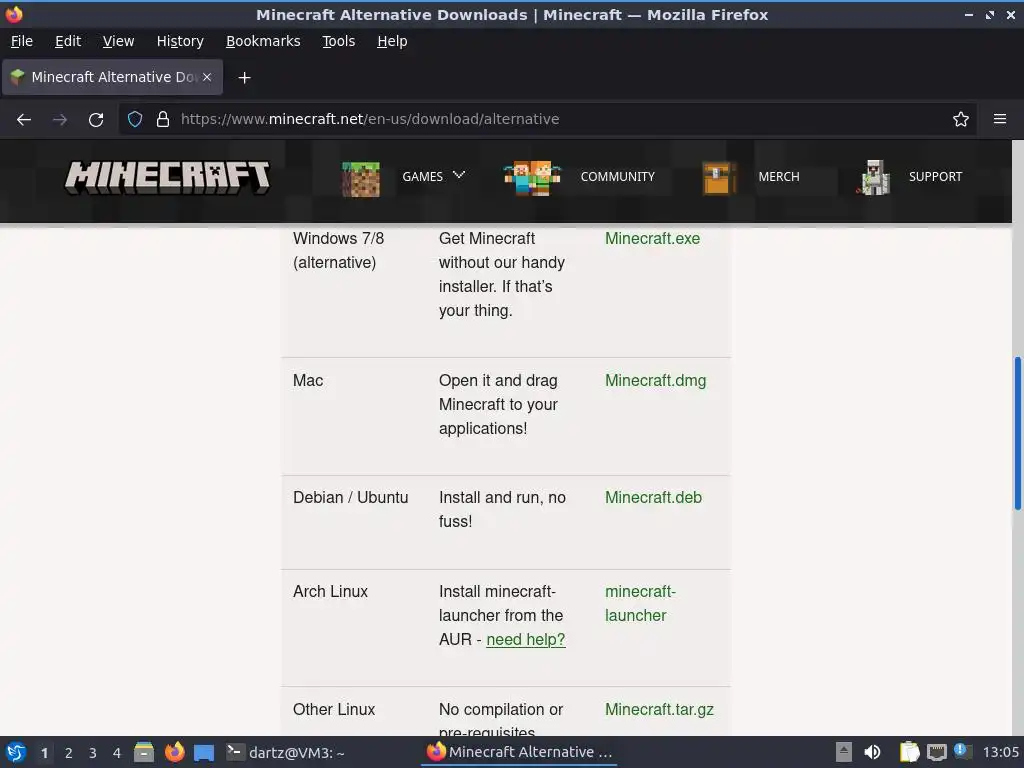Click the 'Windows 7/8 (alternative)' cell
Viewport: 1024px width, 768px height.
click(x=338, y=250)
